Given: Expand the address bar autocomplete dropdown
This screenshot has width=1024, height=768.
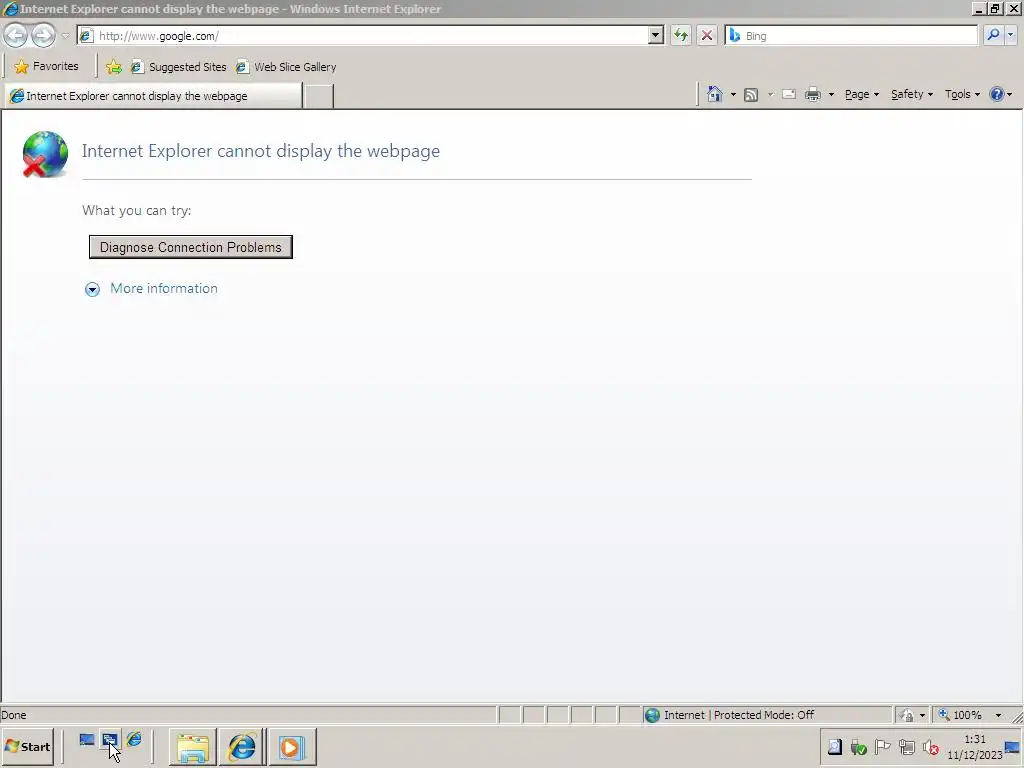Looking at the screenshot, I should click(656, 36).
